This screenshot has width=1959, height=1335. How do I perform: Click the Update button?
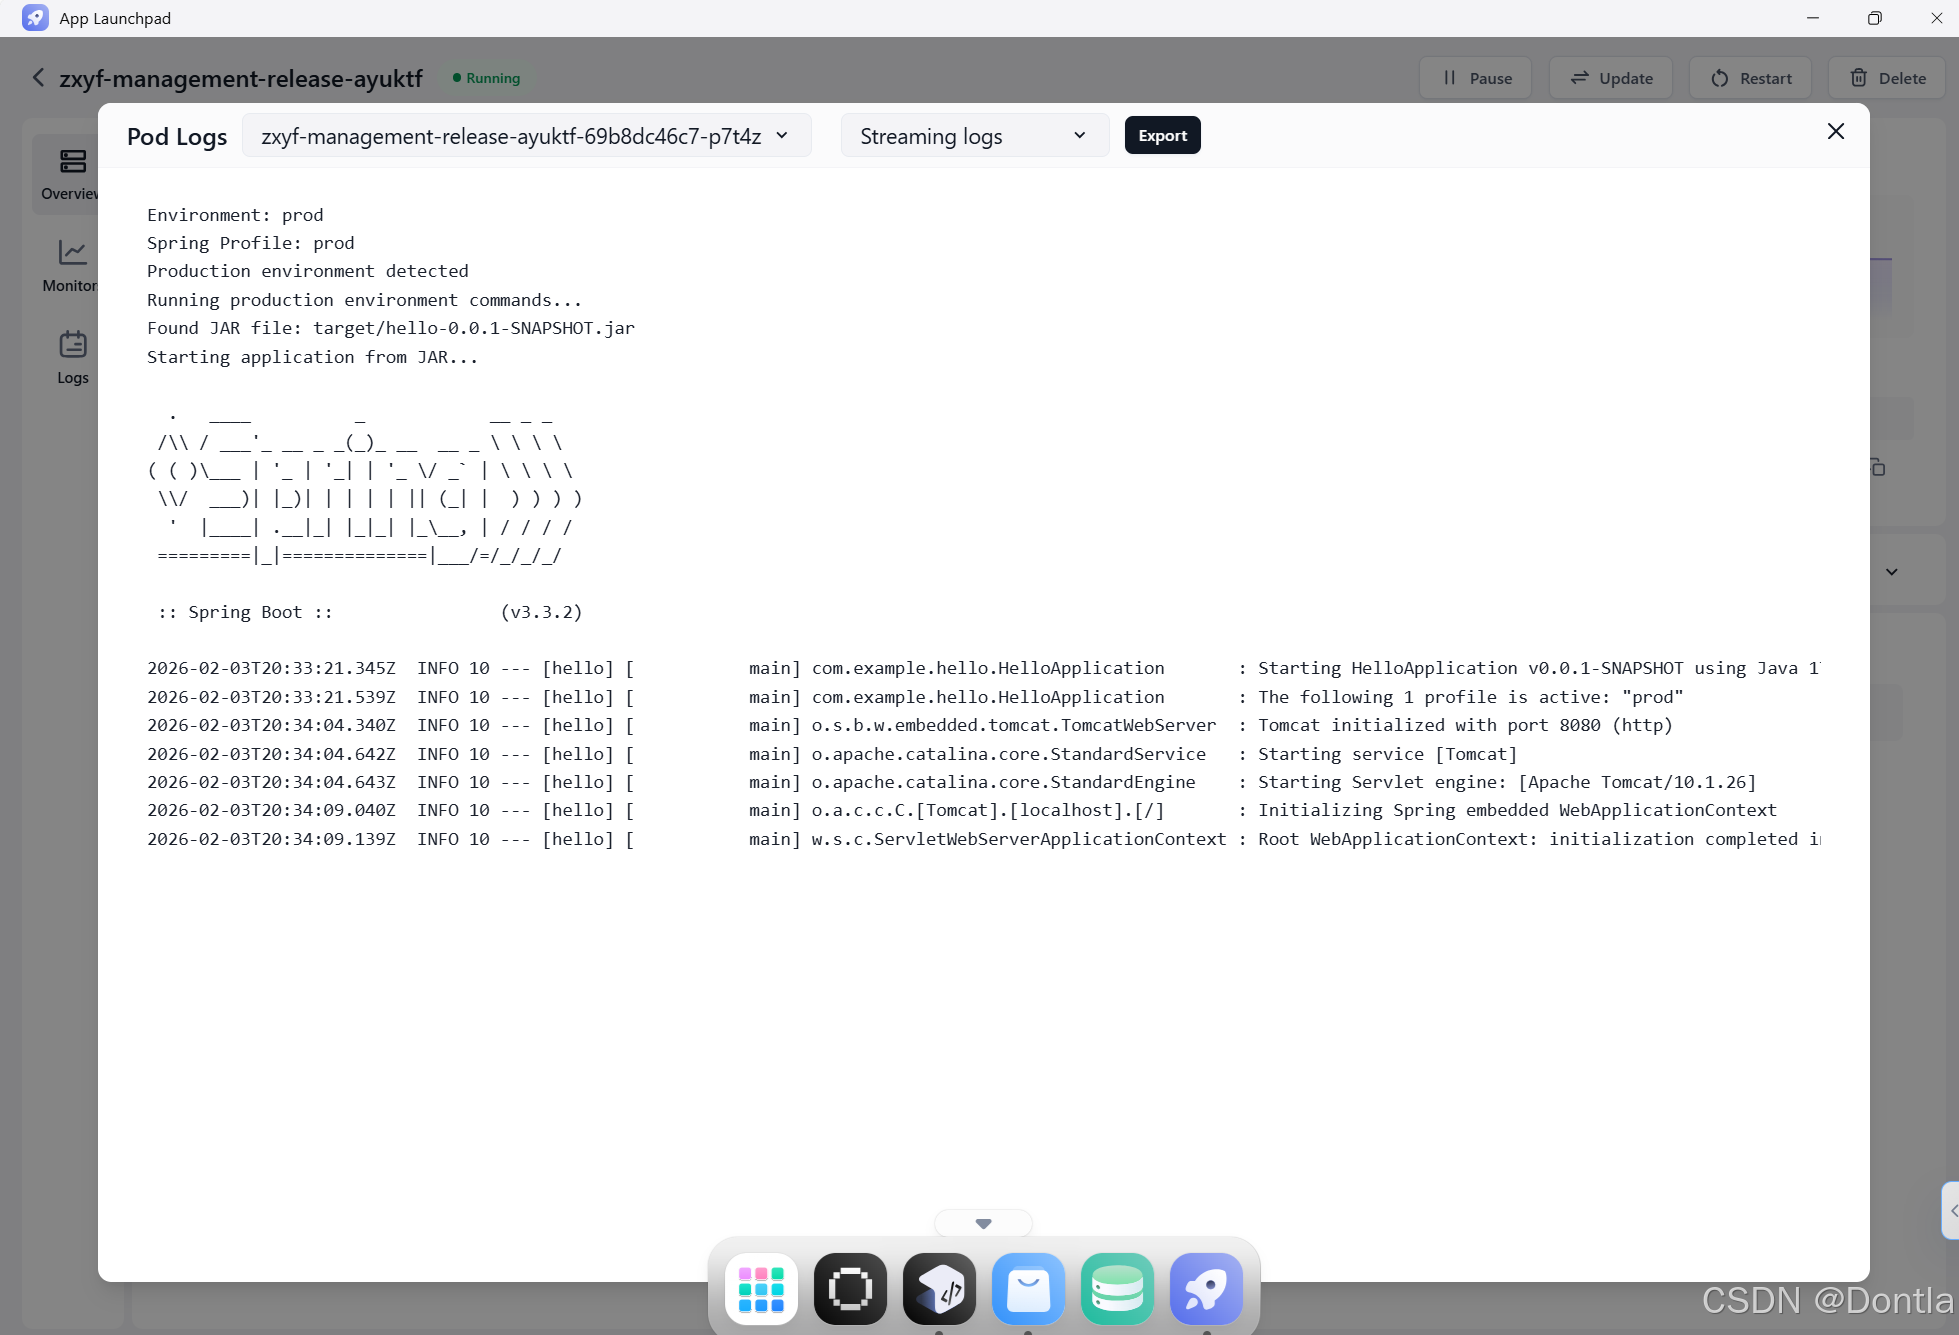point(1610,78)
